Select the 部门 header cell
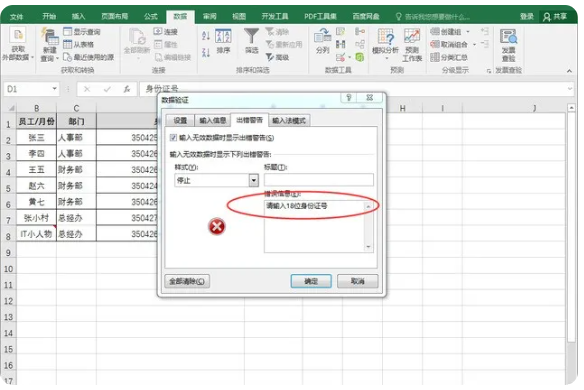The width and height of the screenshot is (584, 390). click(x=76, y=121)
